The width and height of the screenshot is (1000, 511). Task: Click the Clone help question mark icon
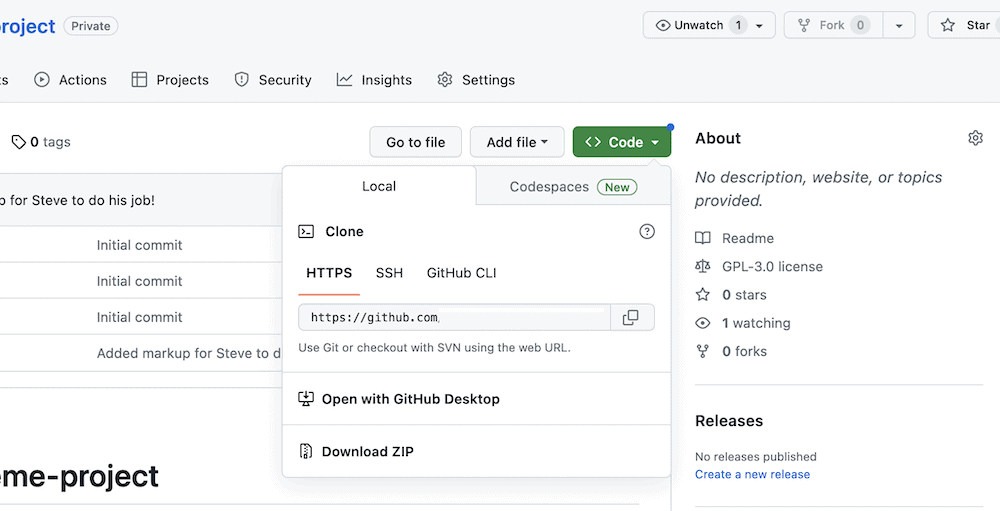click(x=647, y=231)
